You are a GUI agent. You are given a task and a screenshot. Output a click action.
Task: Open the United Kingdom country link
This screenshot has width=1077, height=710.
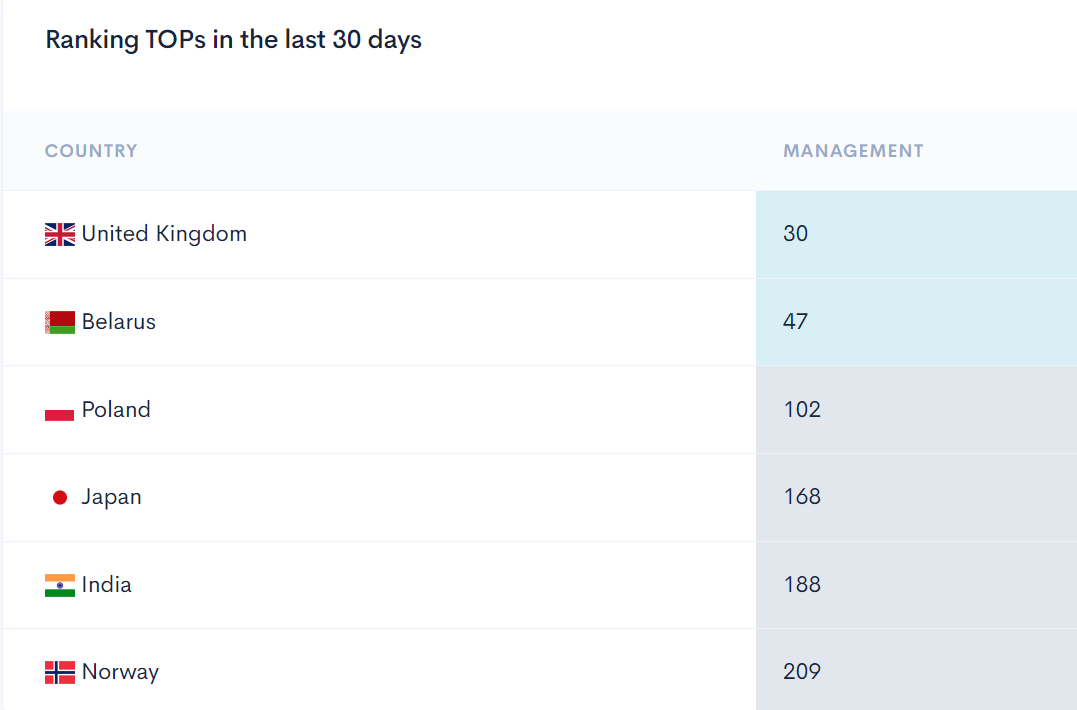(164, 233)
